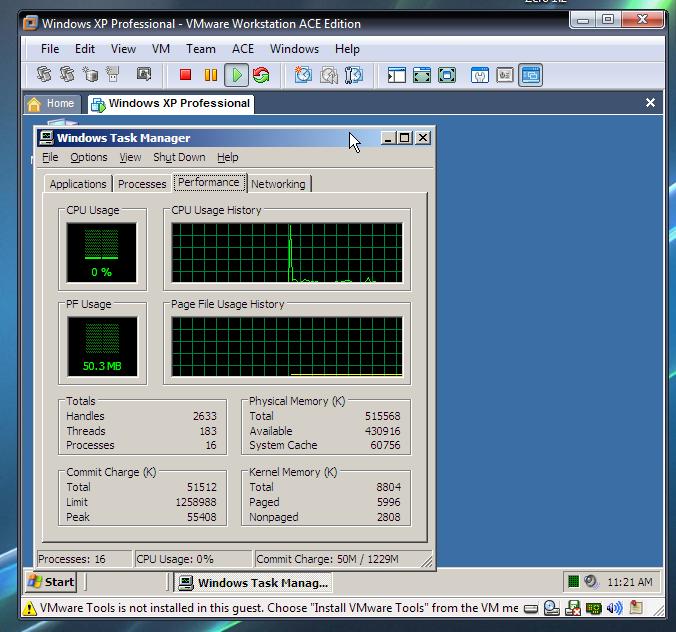This screenshot has width=676, height=632.
Task: Click the take snapshot clock icon
Action: click(x=303, y=75)
